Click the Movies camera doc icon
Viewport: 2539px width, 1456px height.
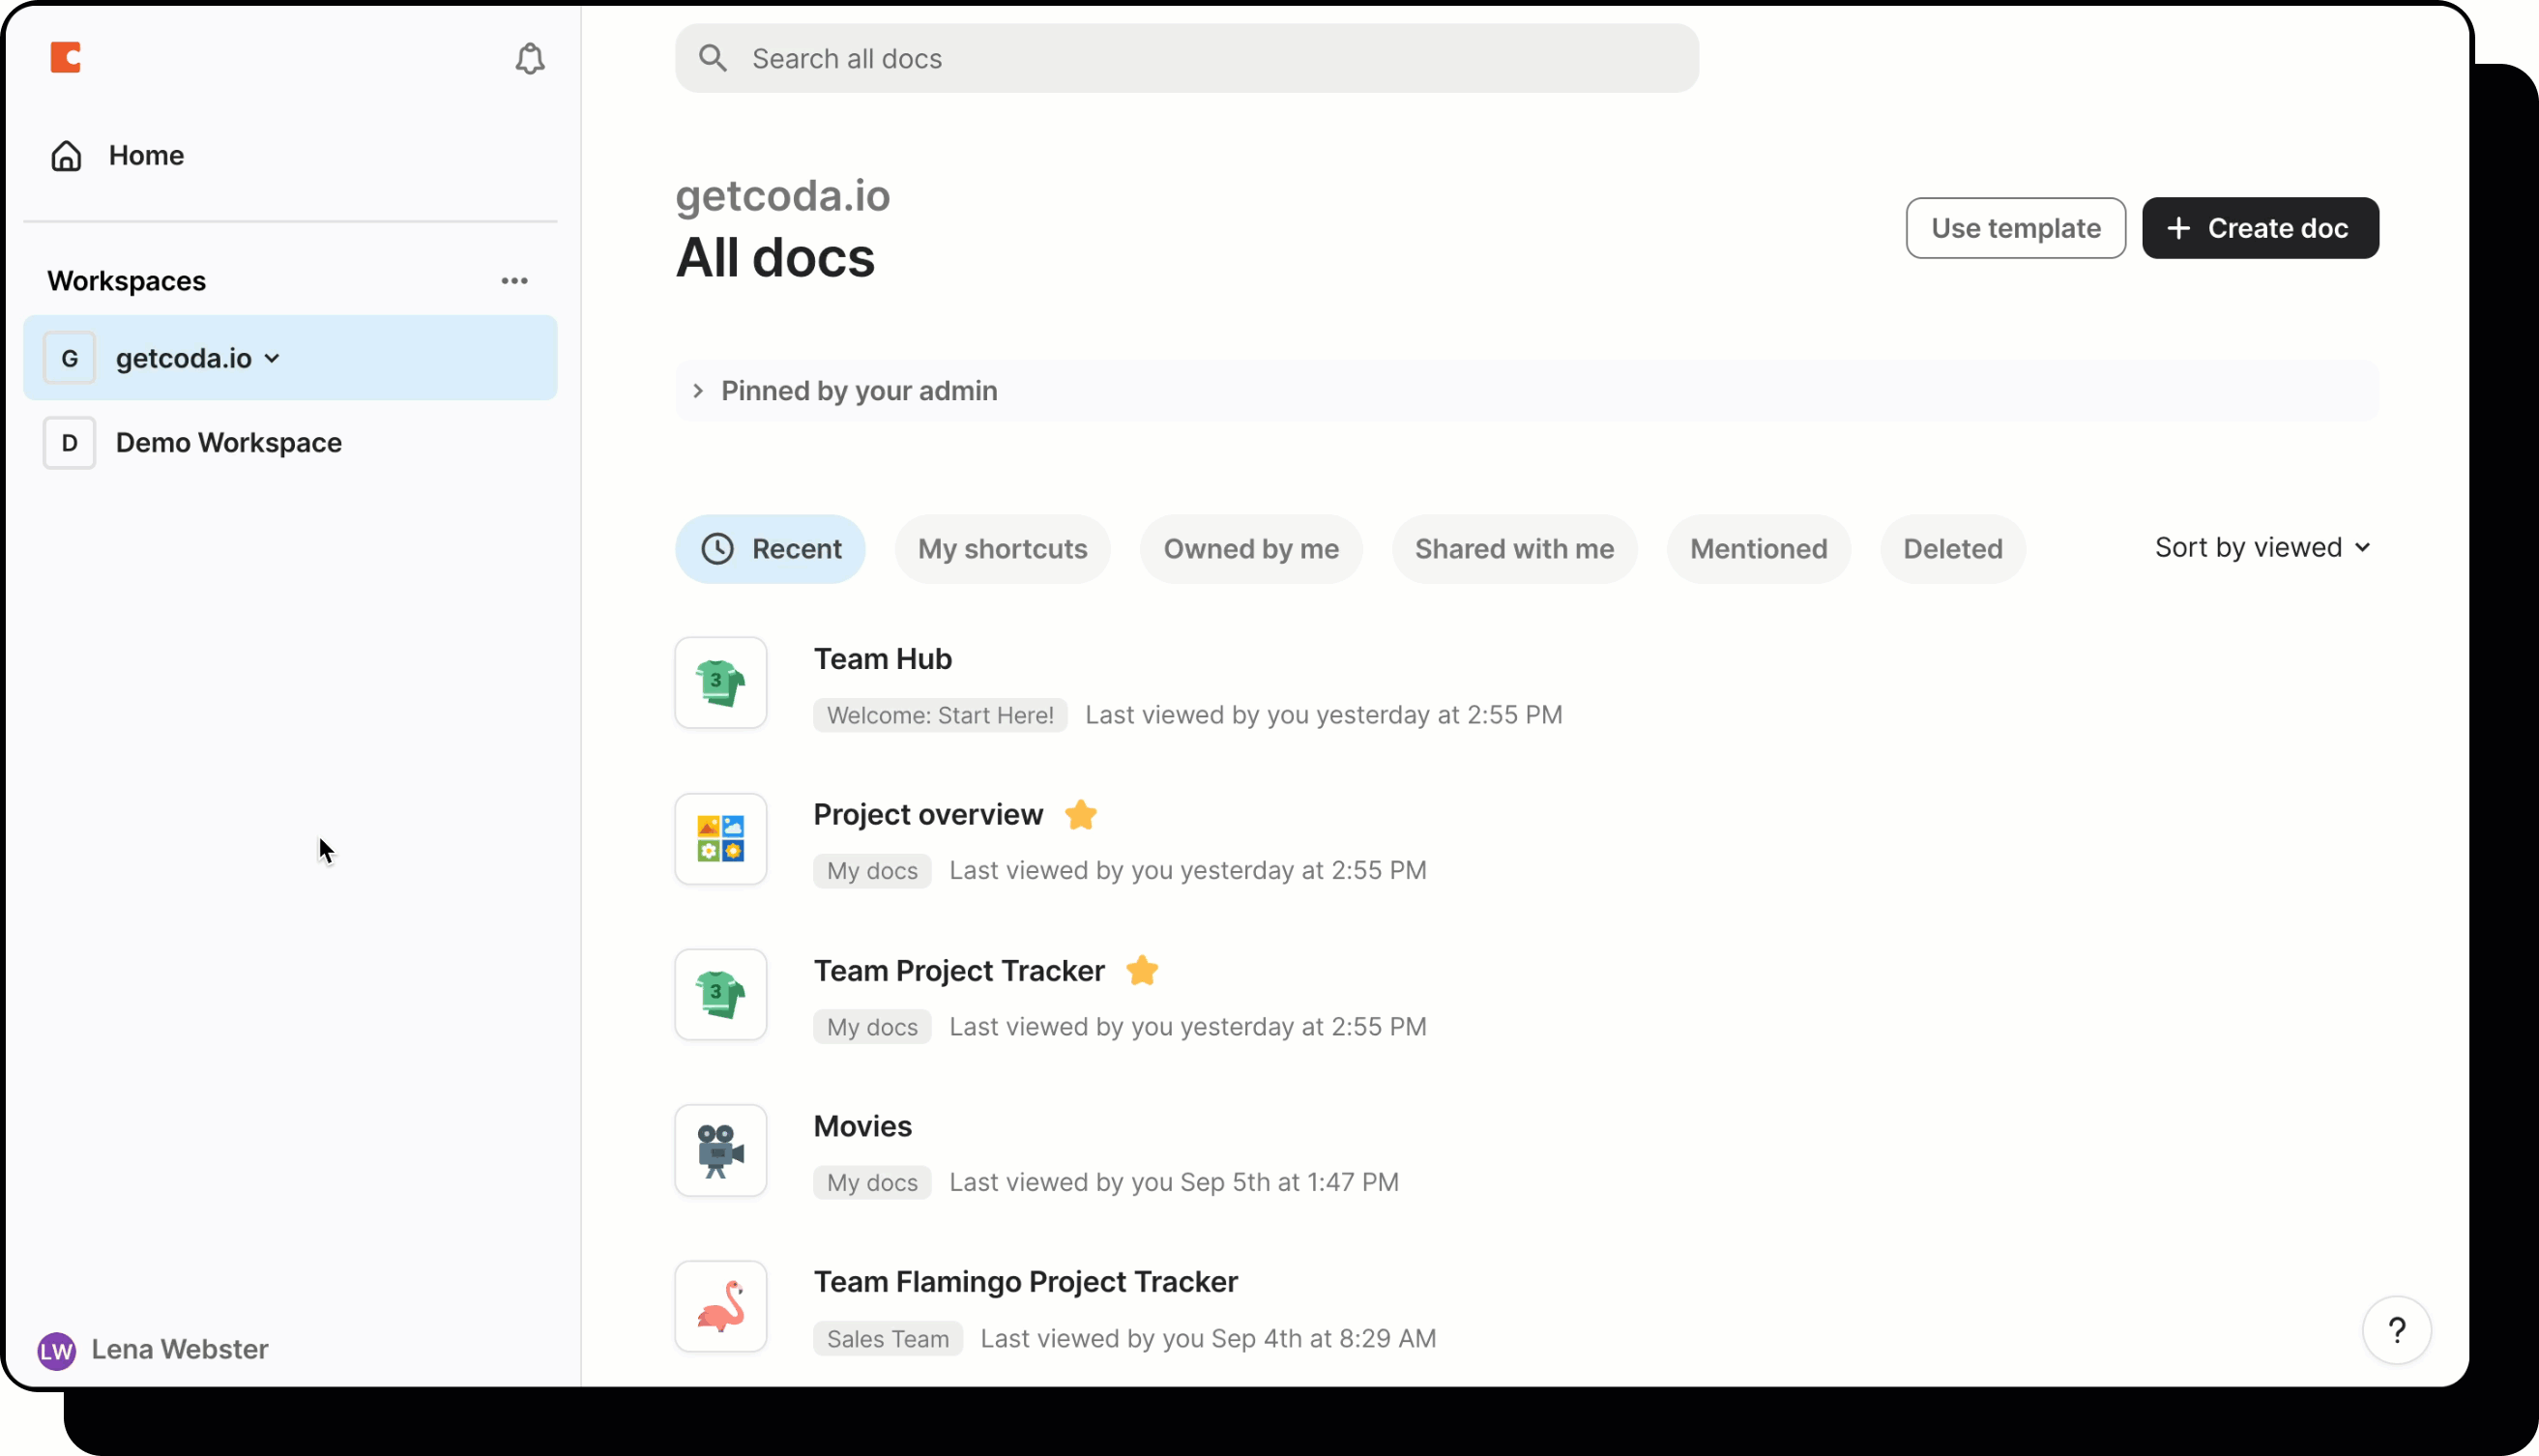point(720,1150)
